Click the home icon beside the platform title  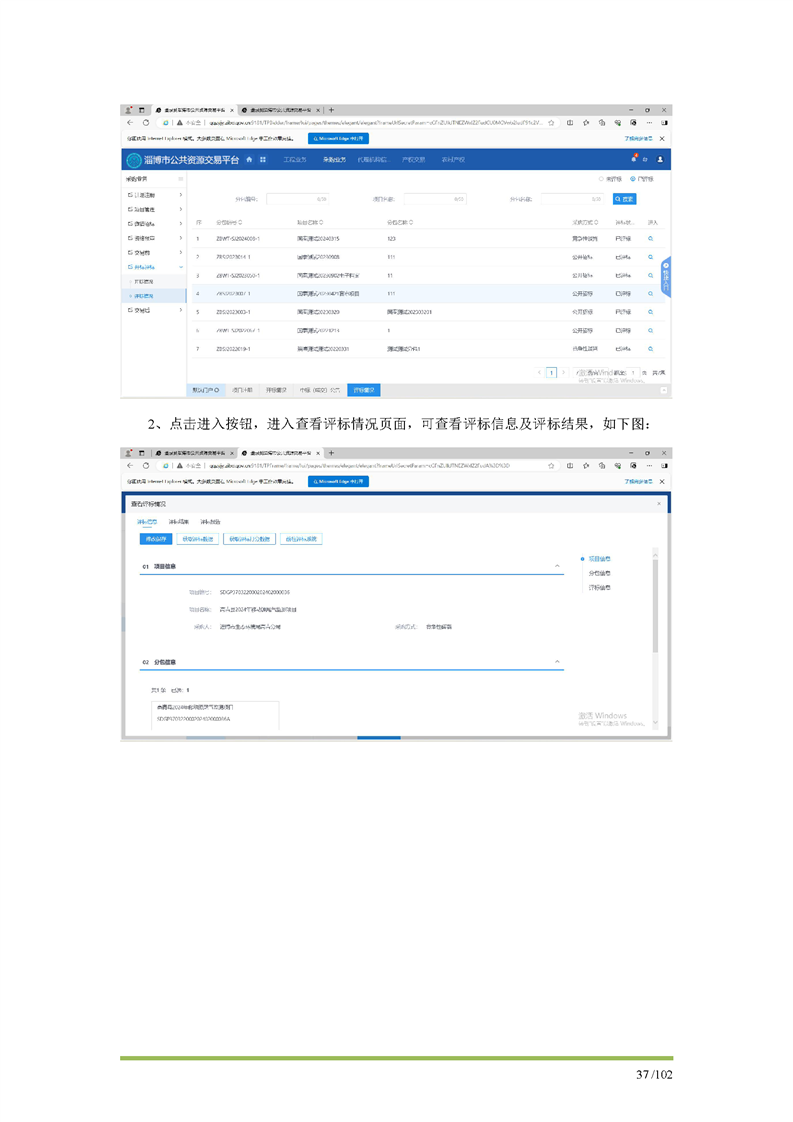click(x=249, y=159)
